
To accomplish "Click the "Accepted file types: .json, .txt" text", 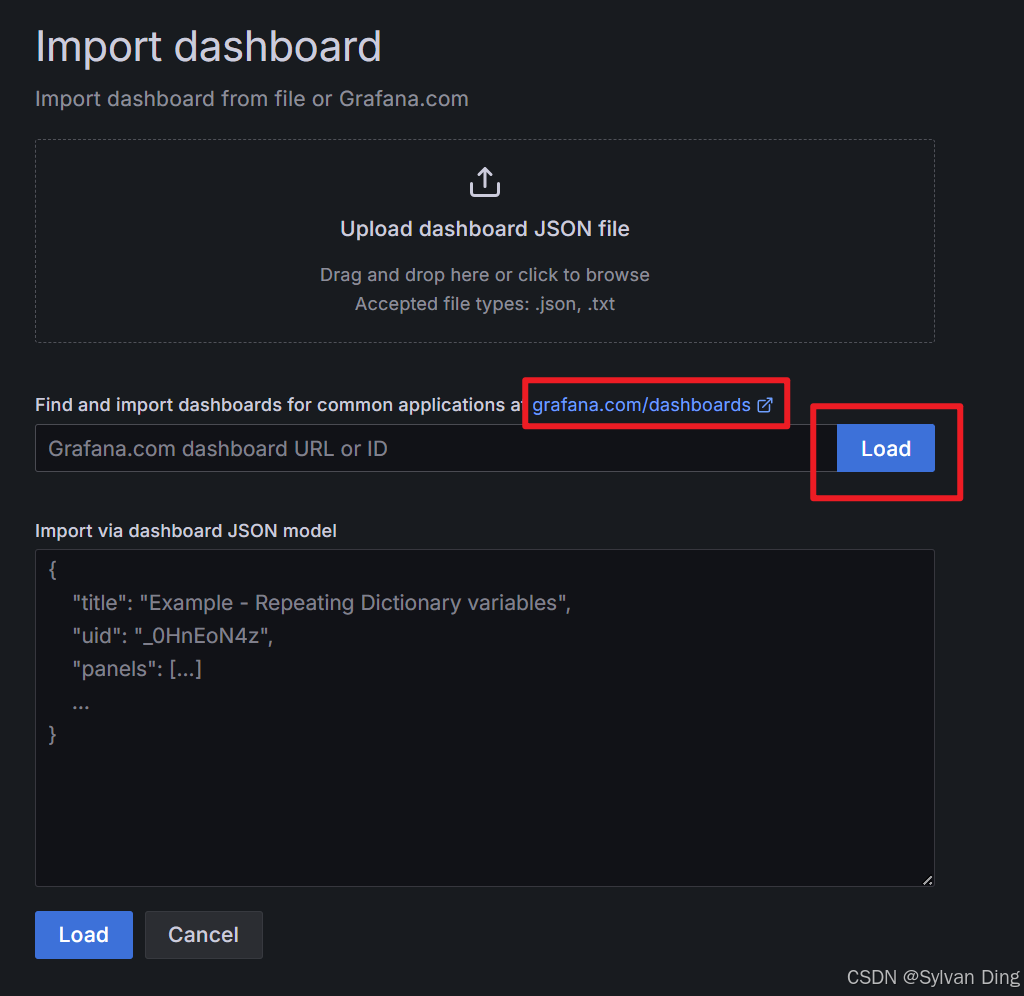I will pyautogui.click(x=485, y=304).
